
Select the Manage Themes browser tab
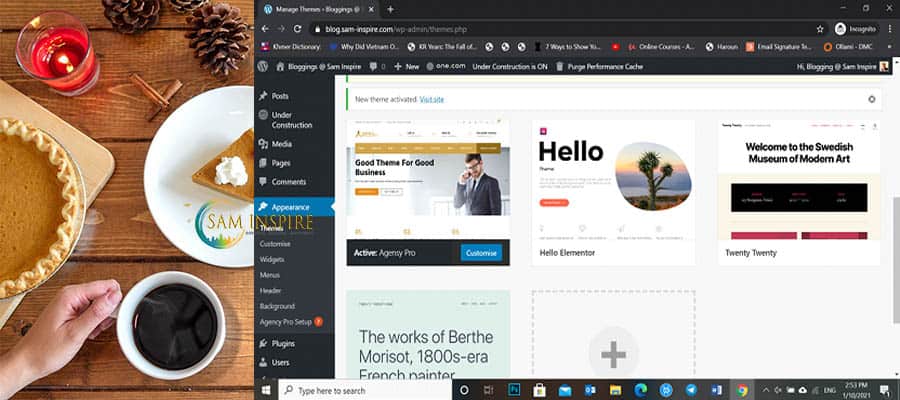pyautogui.click(x=319, y=10)
